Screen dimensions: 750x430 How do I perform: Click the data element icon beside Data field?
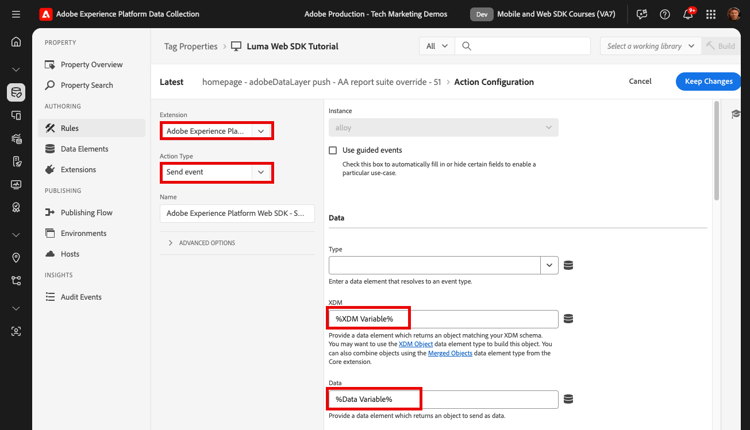568,399
